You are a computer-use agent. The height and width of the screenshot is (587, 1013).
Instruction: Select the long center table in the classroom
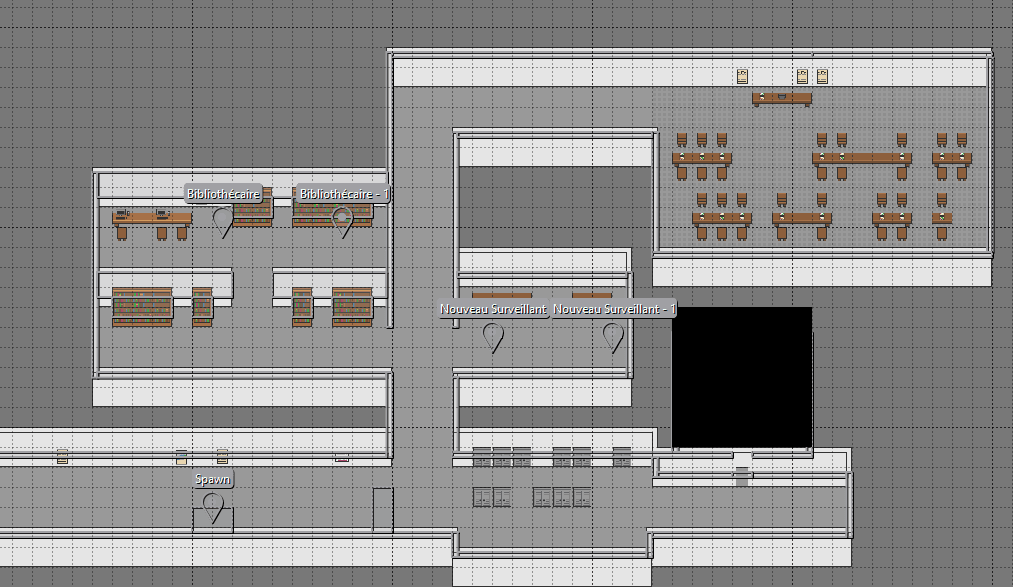click(x=861, y=158)
